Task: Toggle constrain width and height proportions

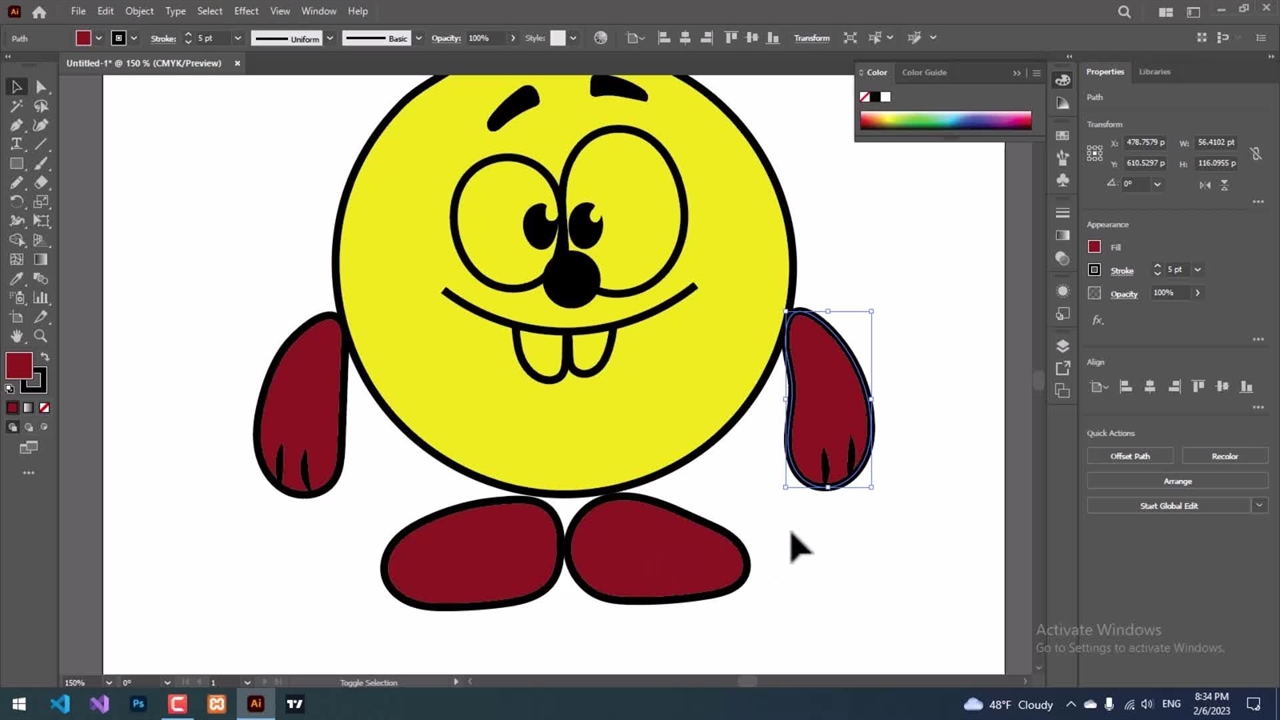Action: pos(1256,153)
